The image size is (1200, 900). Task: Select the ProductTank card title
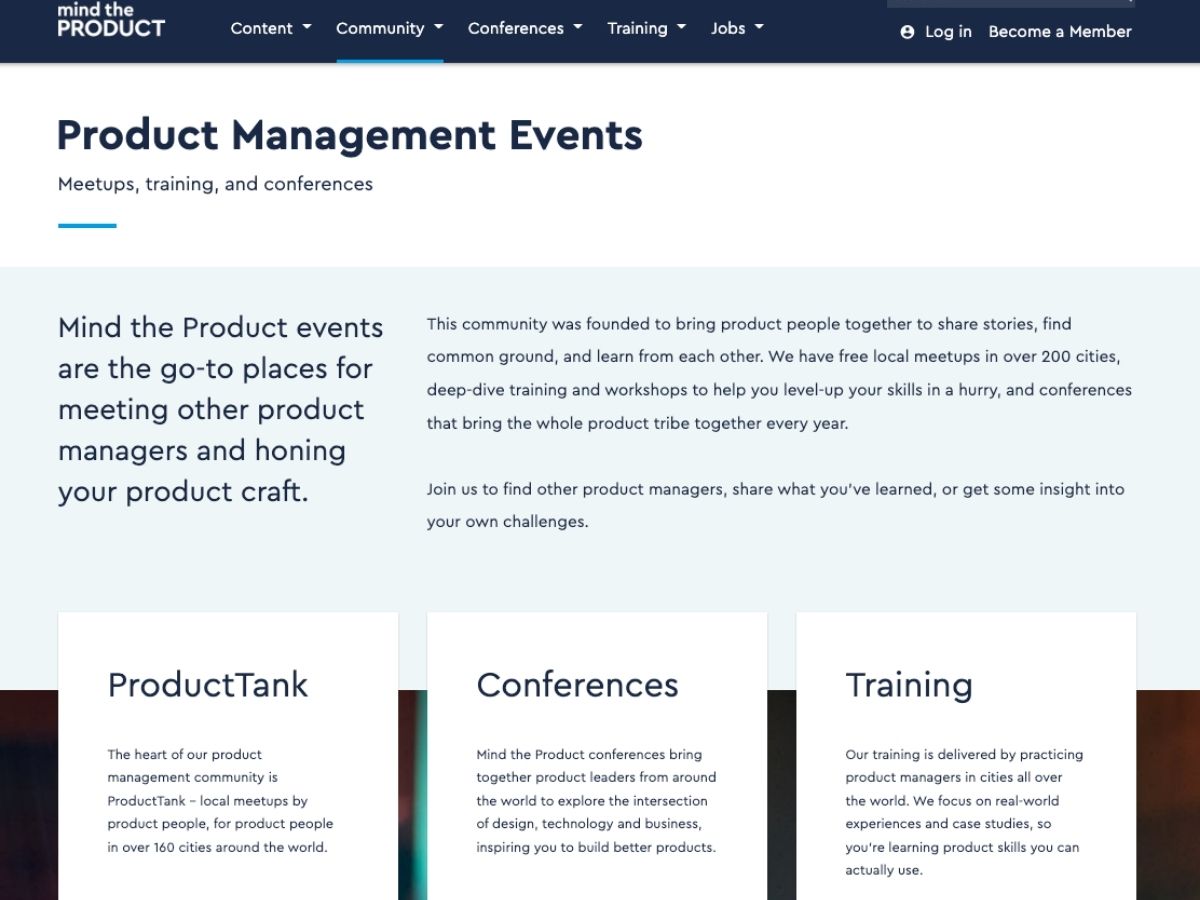pos(208,685)
